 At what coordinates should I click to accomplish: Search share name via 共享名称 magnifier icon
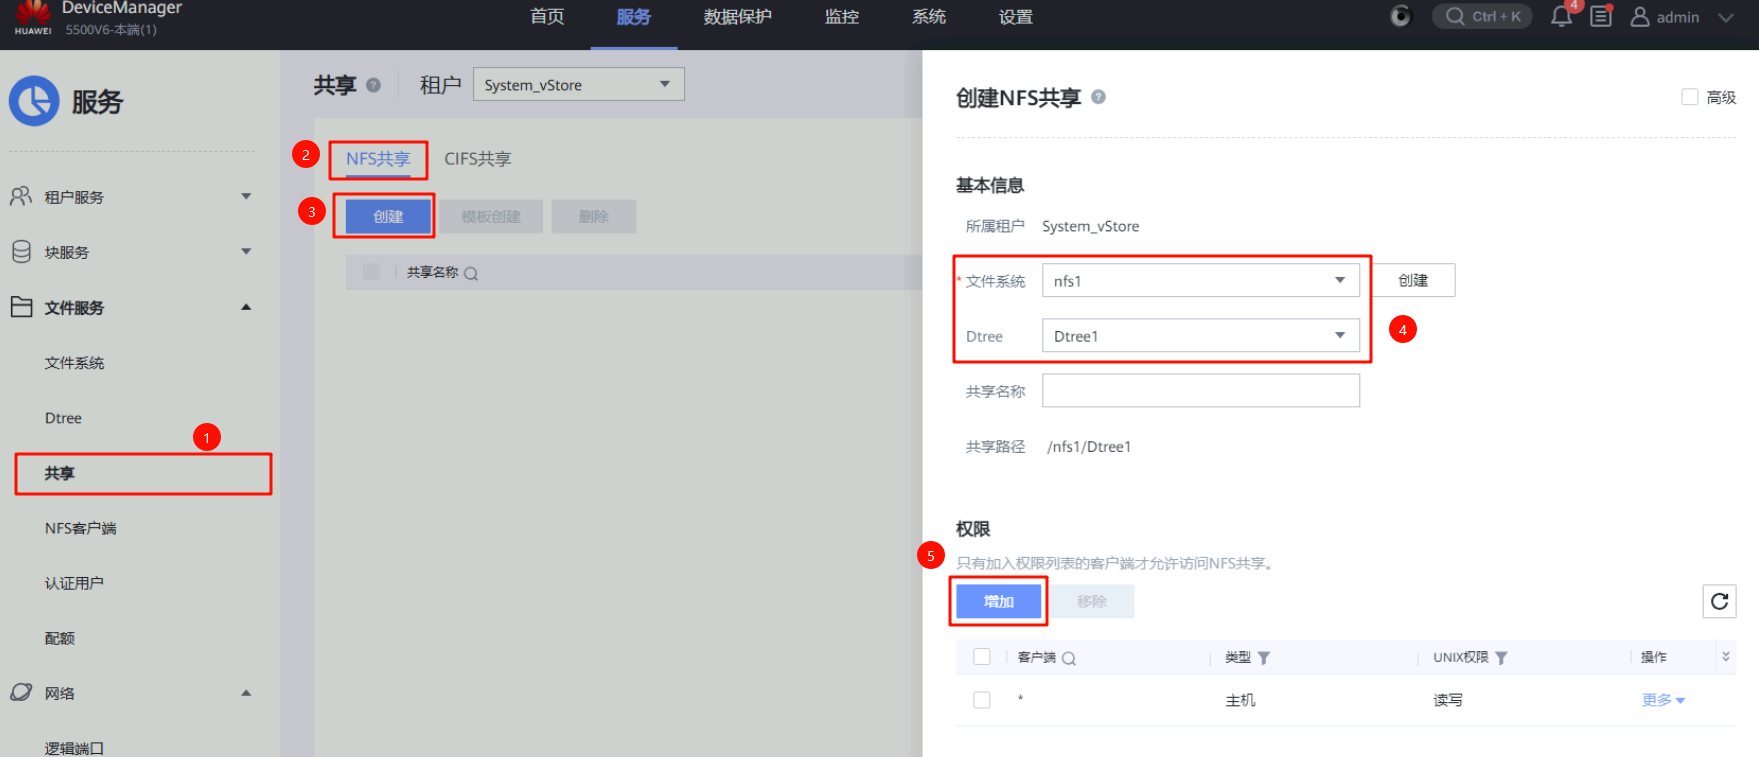[471, 273]
